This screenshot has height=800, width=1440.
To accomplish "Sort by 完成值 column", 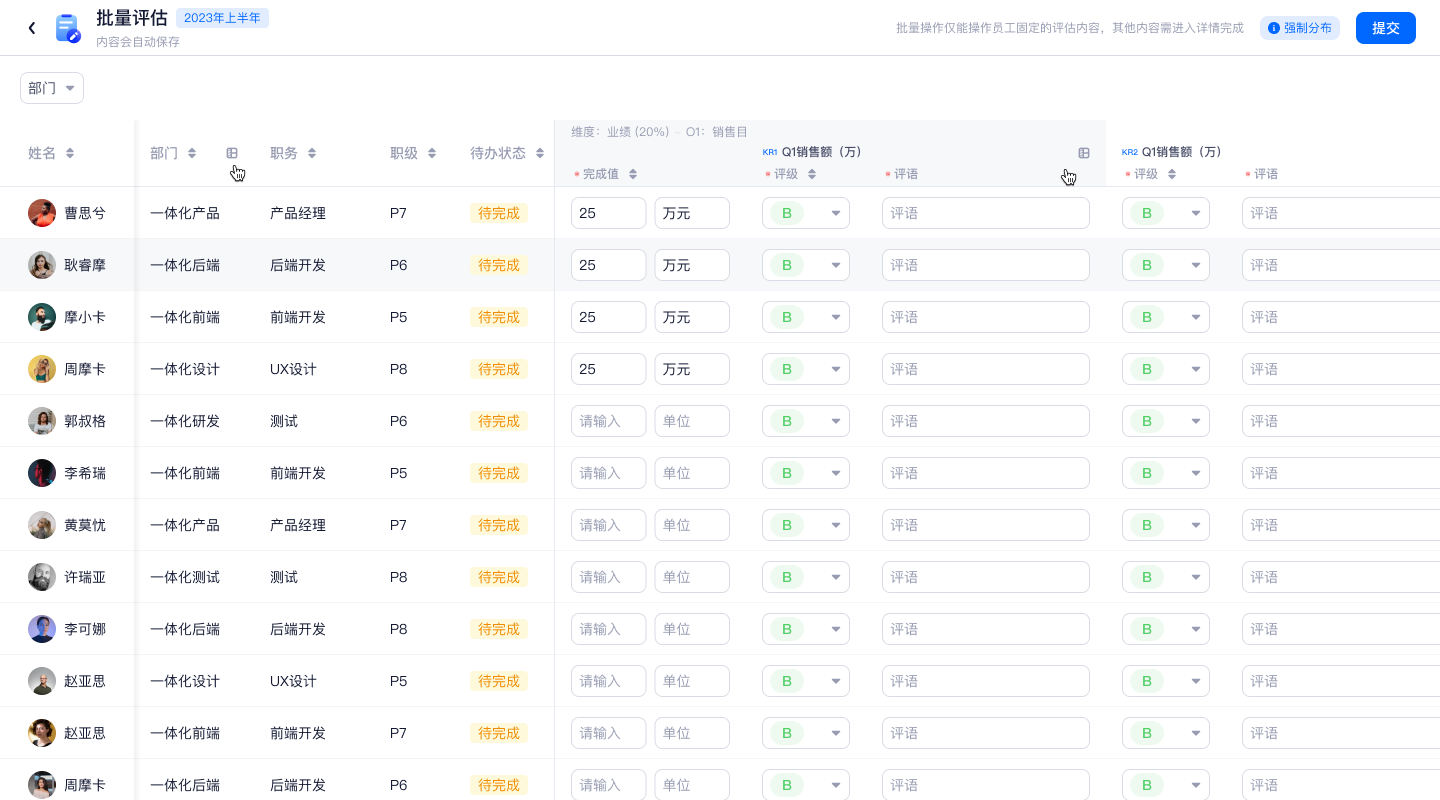I will click(x=633, y=174).
